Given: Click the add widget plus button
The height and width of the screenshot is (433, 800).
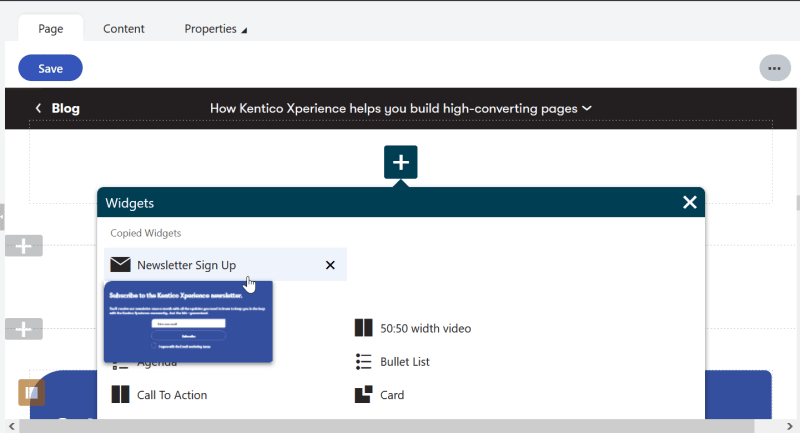Looking at the screenshot, I should (400, 162).
